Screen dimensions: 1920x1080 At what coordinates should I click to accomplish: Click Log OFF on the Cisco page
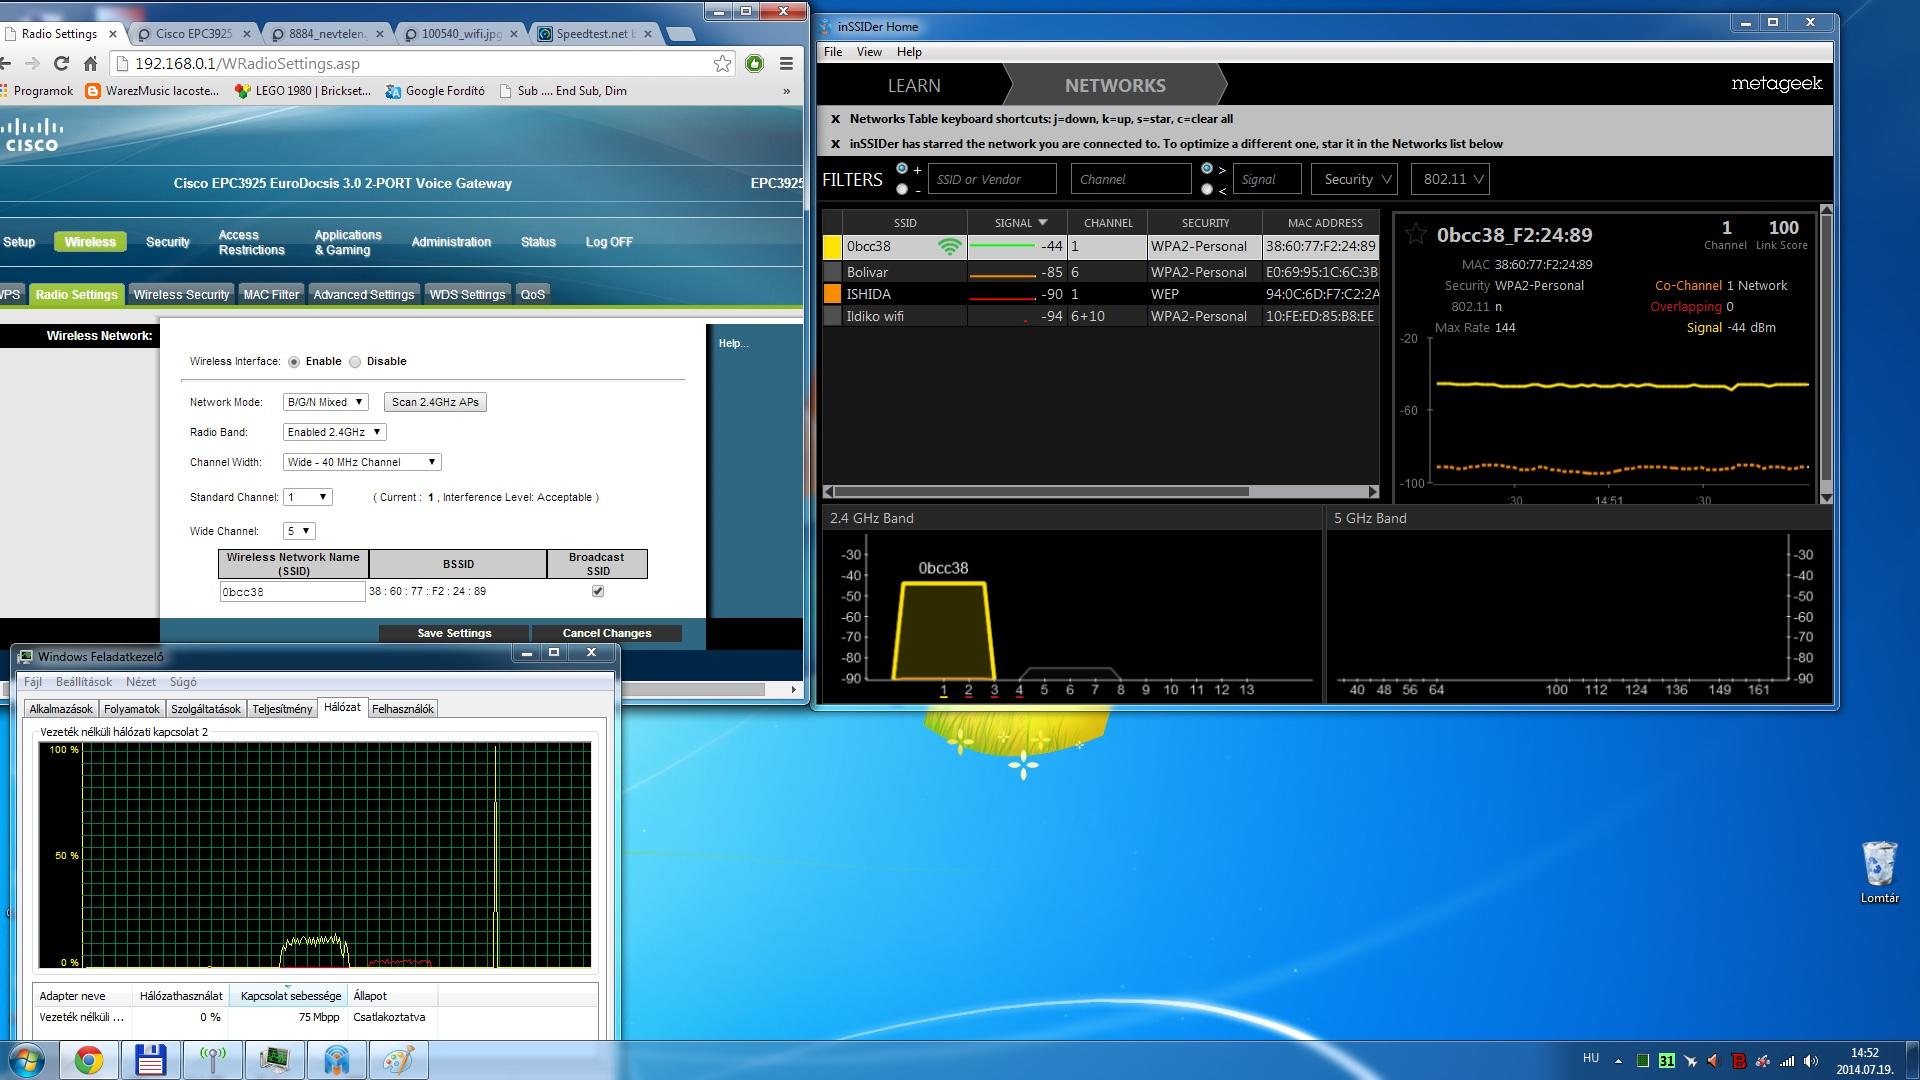(x=609, y=242)
